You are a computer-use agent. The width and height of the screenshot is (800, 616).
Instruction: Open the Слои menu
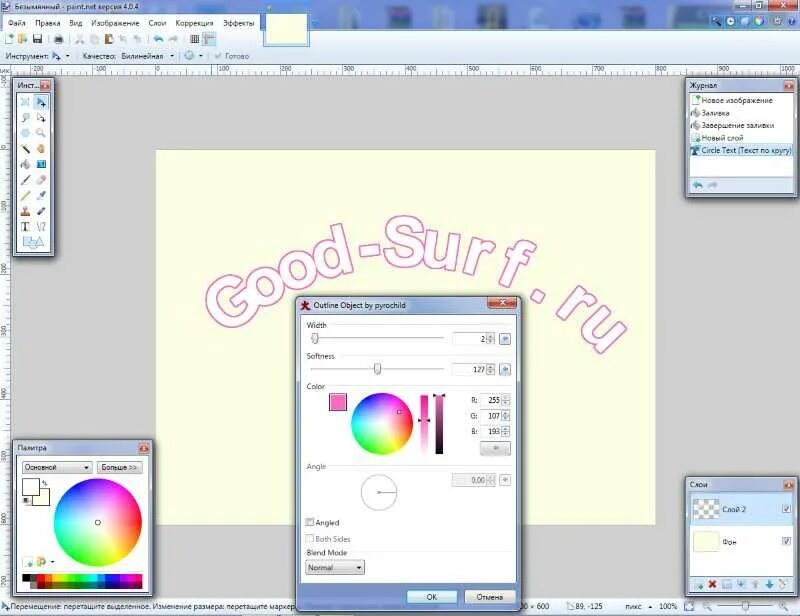coord(157,23)
